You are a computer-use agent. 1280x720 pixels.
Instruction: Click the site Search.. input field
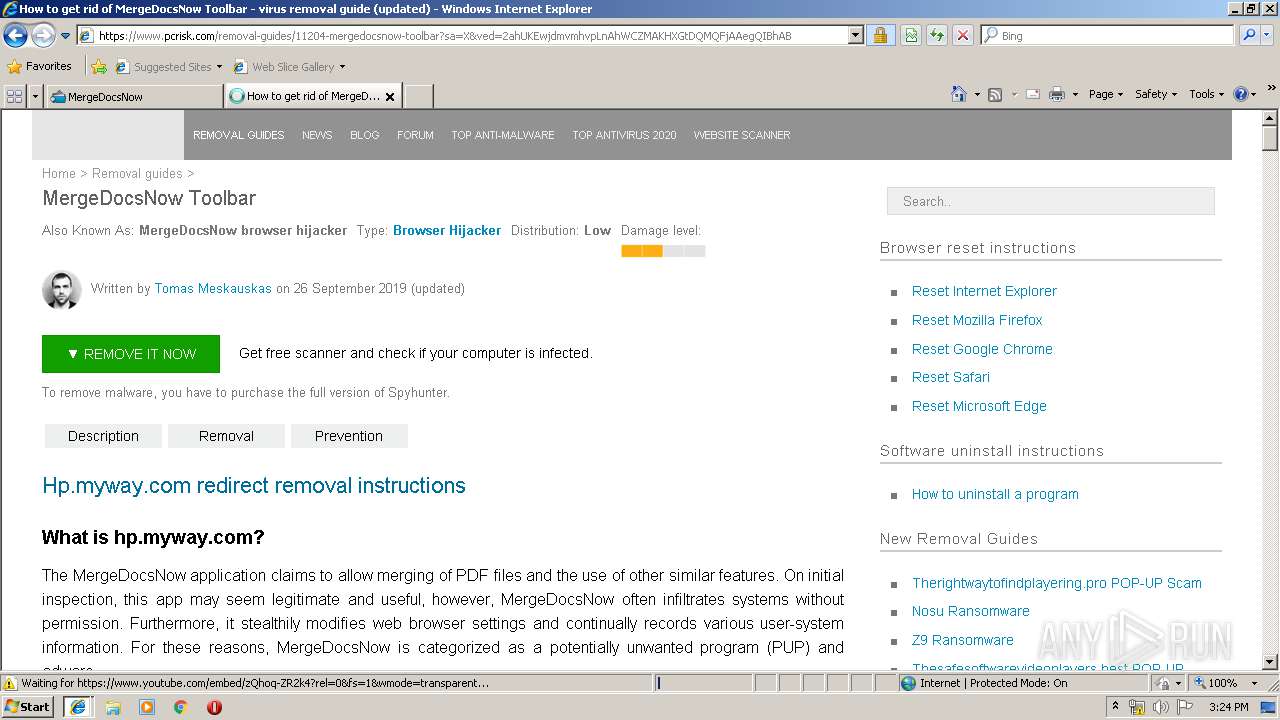pos(1051,201)
